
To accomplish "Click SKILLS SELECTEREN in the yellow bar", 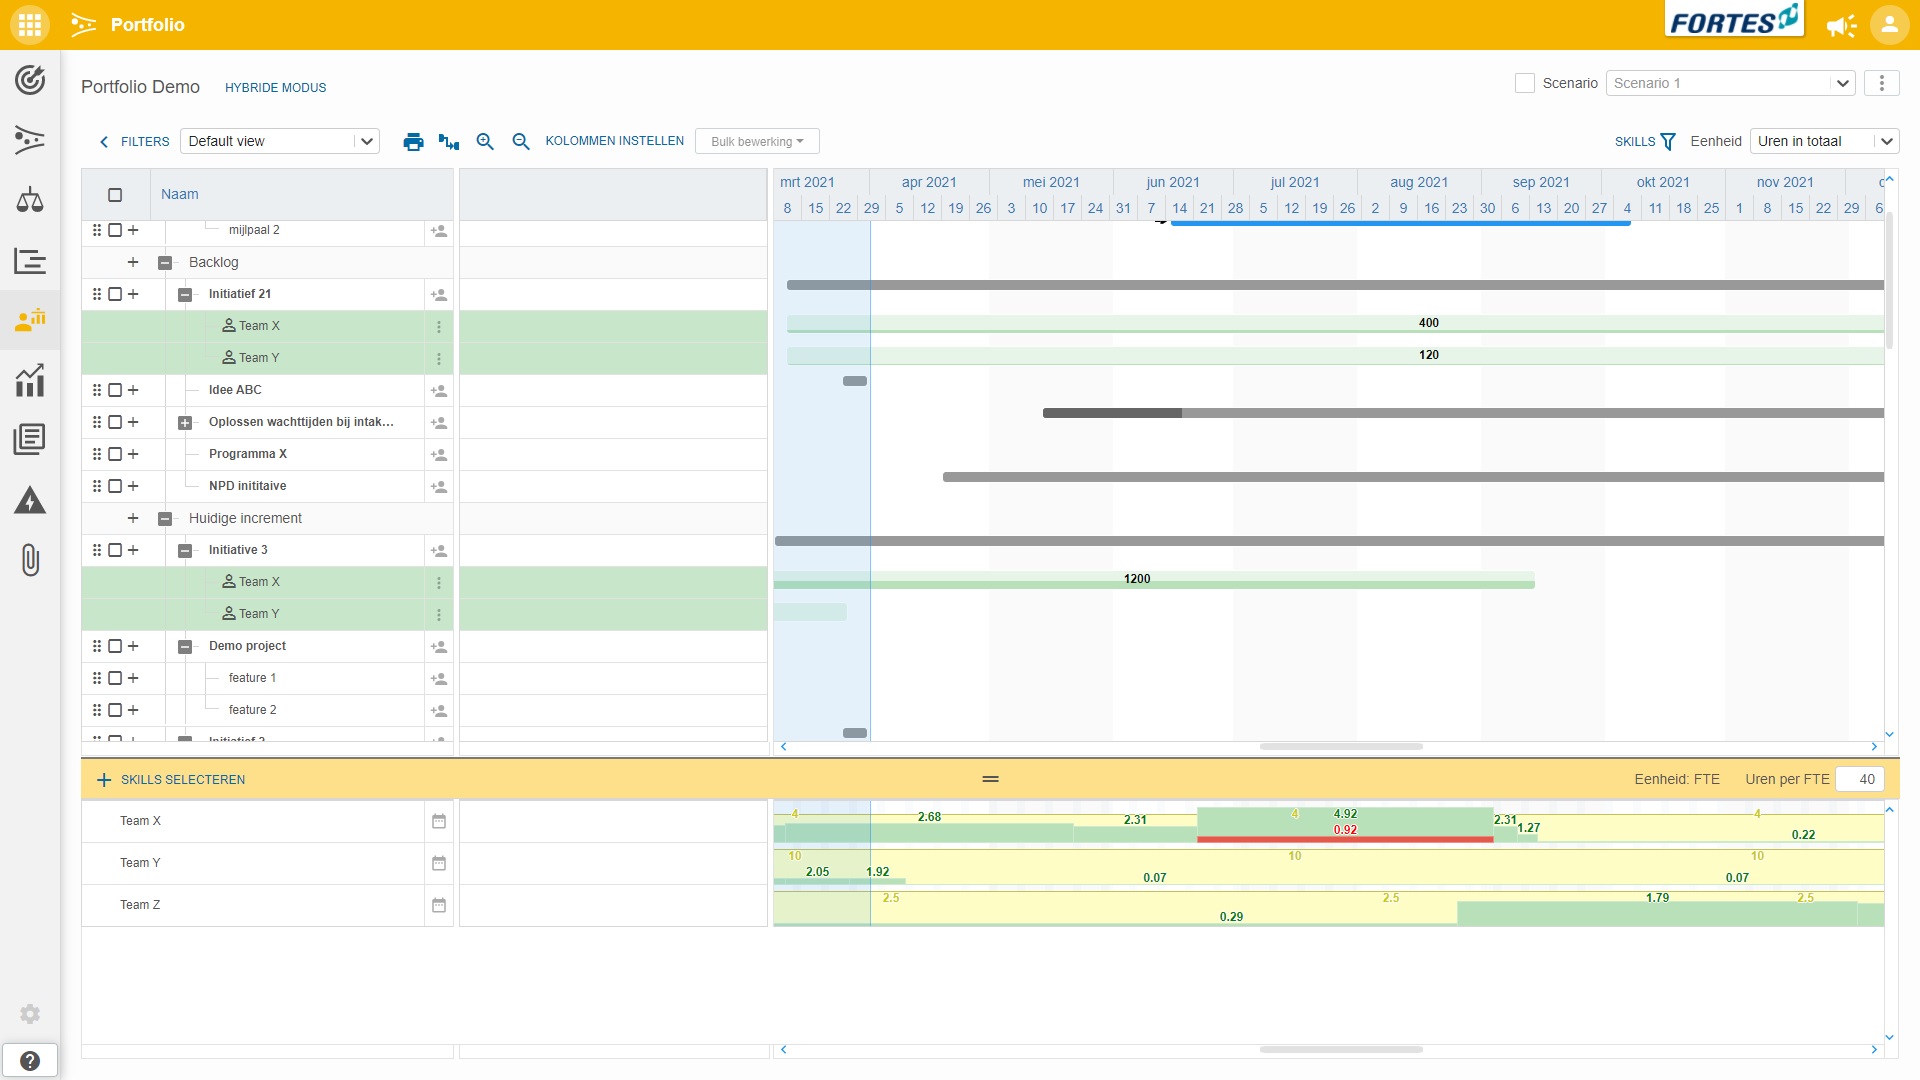I will click(183, 779).
